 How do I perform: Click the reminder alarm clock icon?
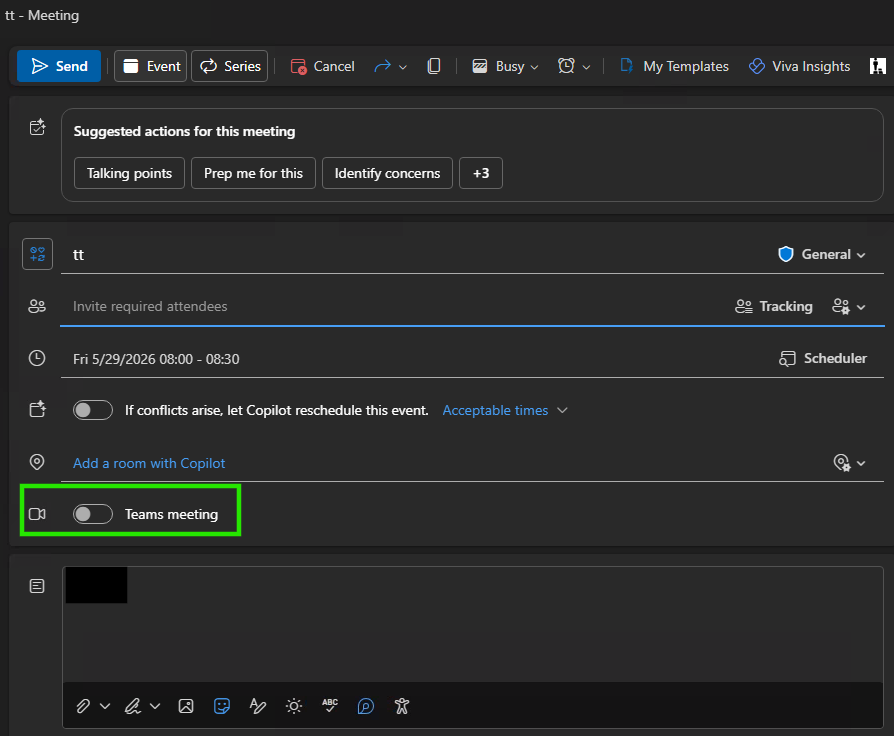point(566,66)
